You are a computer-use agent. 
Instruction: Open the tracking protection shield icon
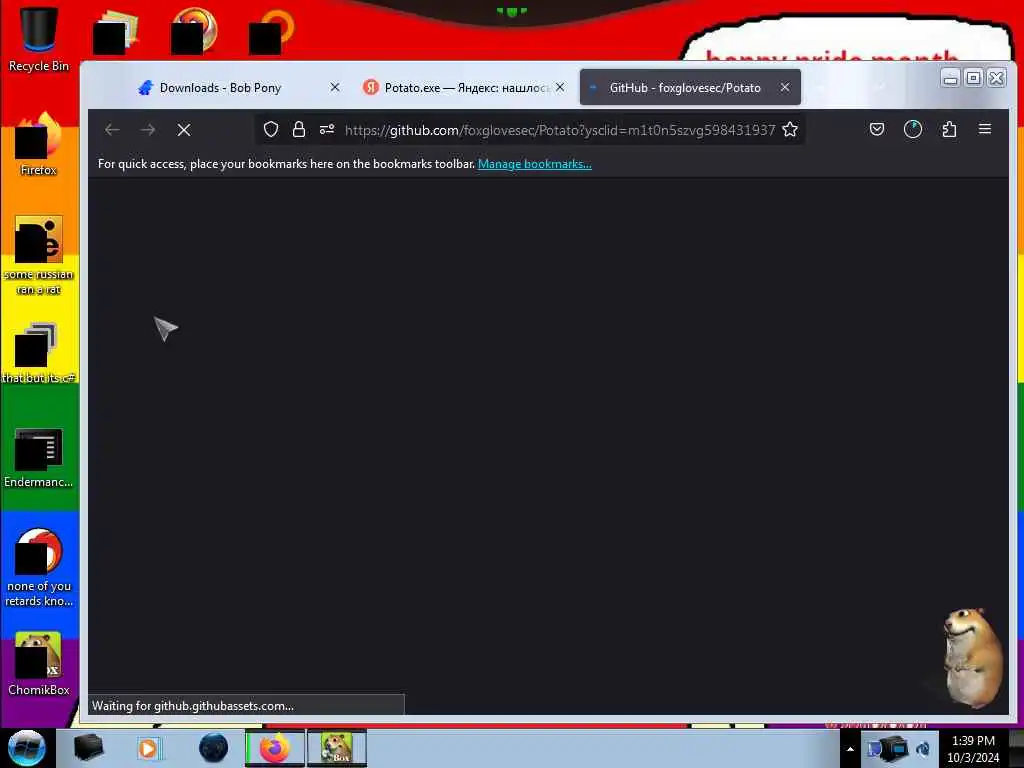pos(271,129)
